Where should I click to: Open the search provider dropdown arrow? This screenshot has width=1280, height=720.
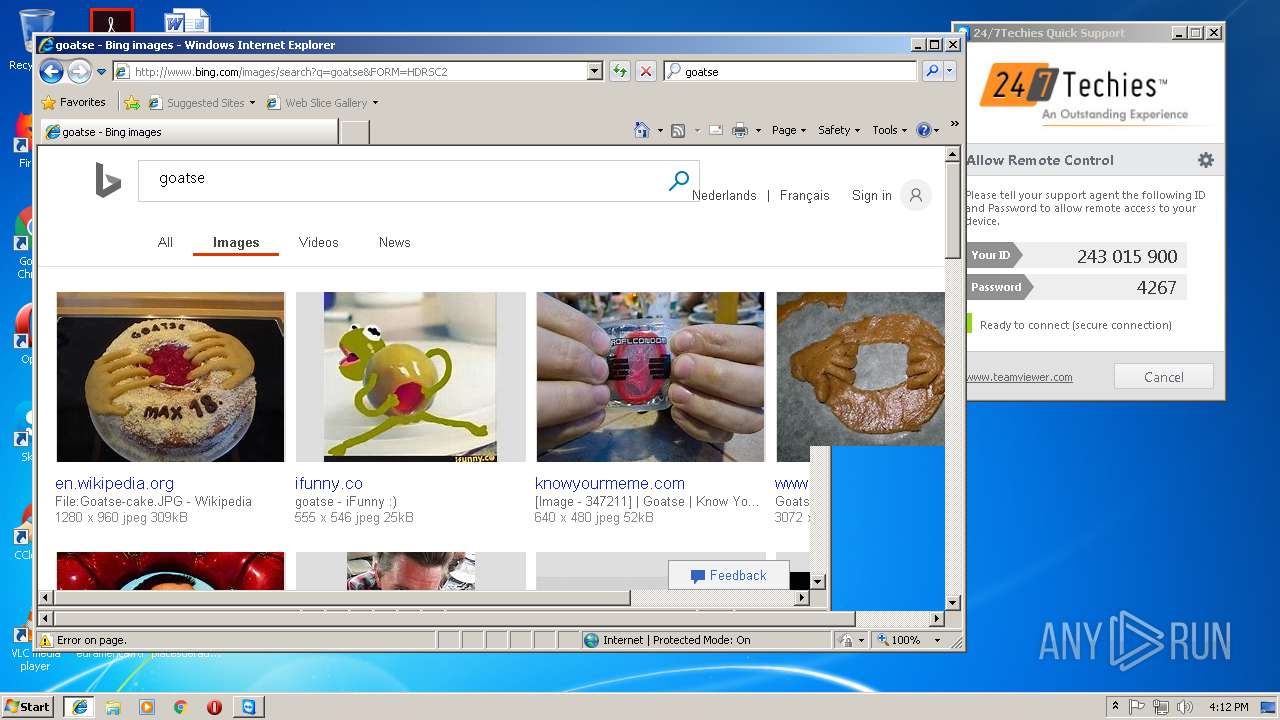(949, 72)
